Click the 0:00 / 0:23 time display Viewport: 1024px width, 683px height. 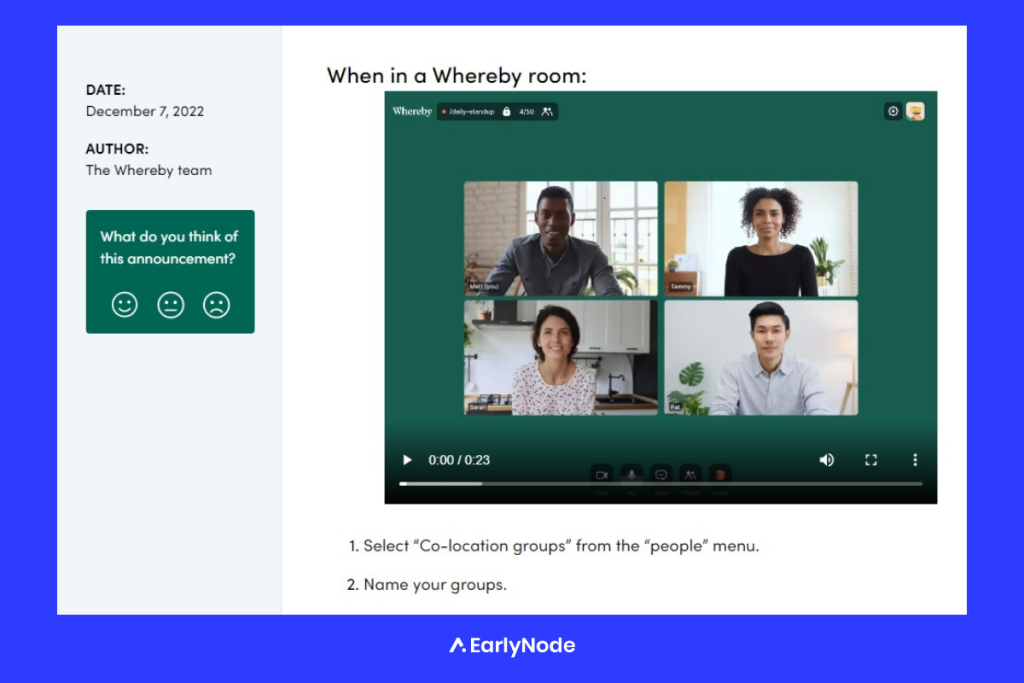[x=459, y=460]
